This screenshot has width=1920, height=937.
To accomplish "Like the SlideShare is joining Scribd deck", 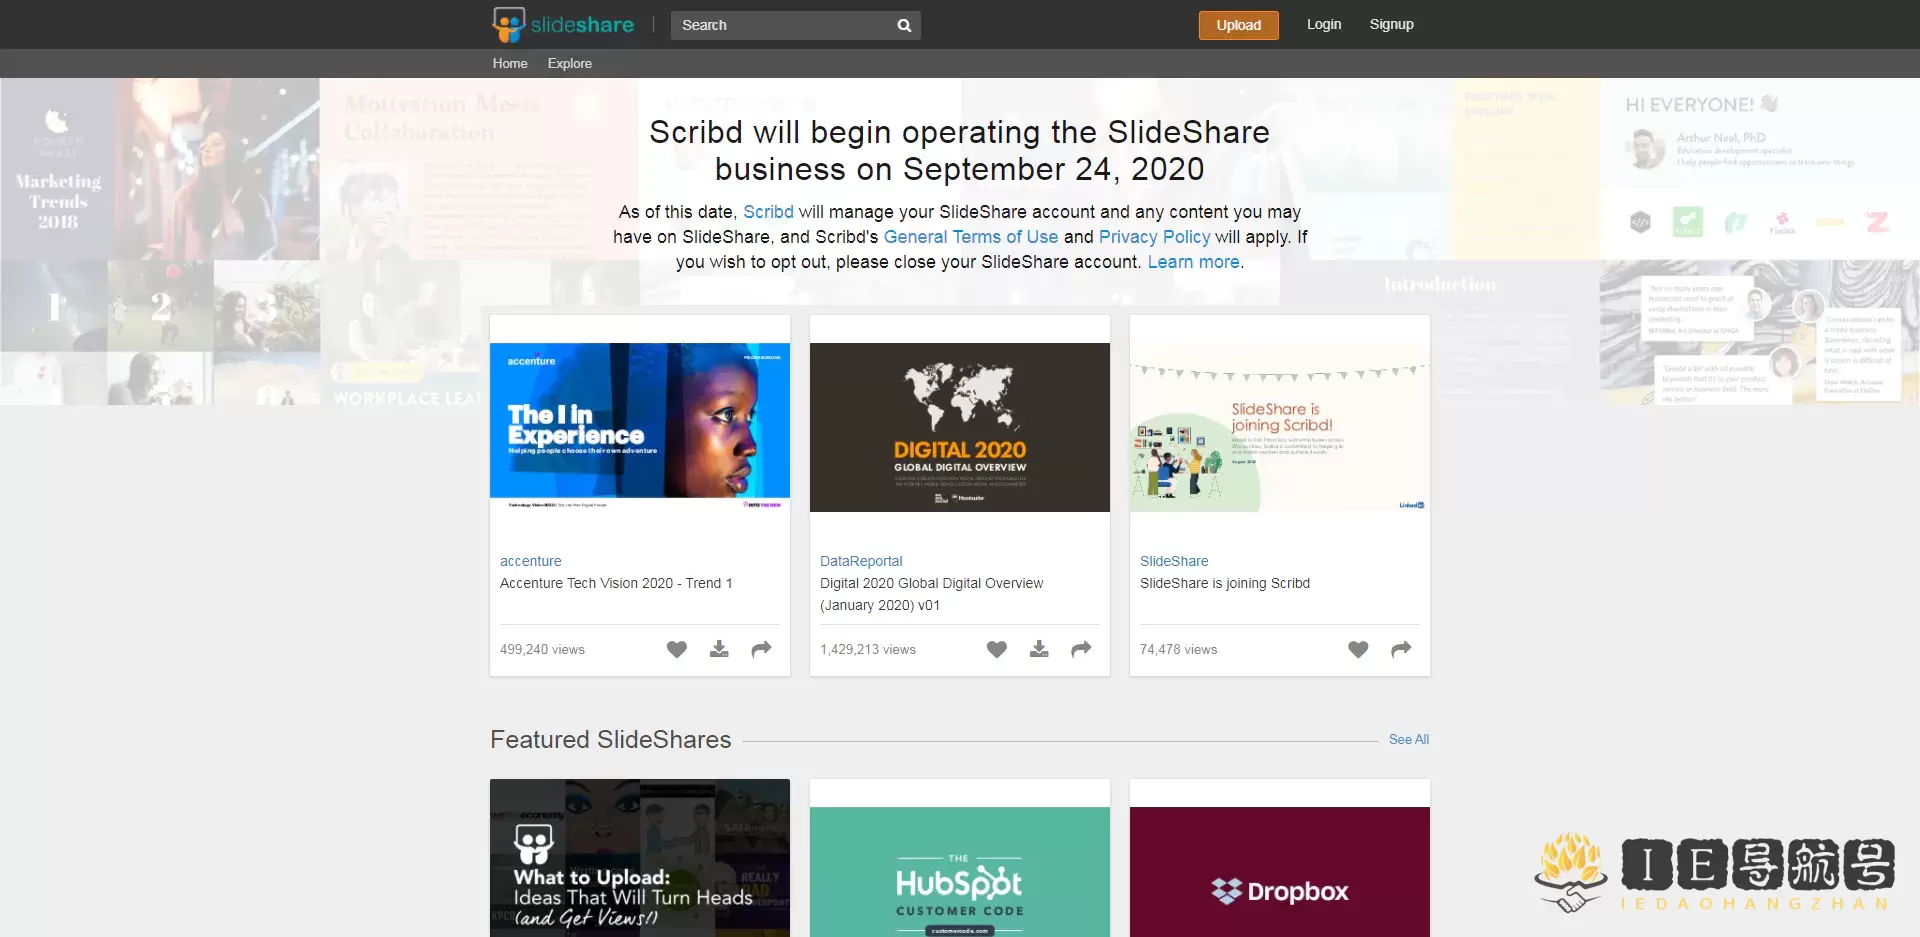I will (1358, 649).
